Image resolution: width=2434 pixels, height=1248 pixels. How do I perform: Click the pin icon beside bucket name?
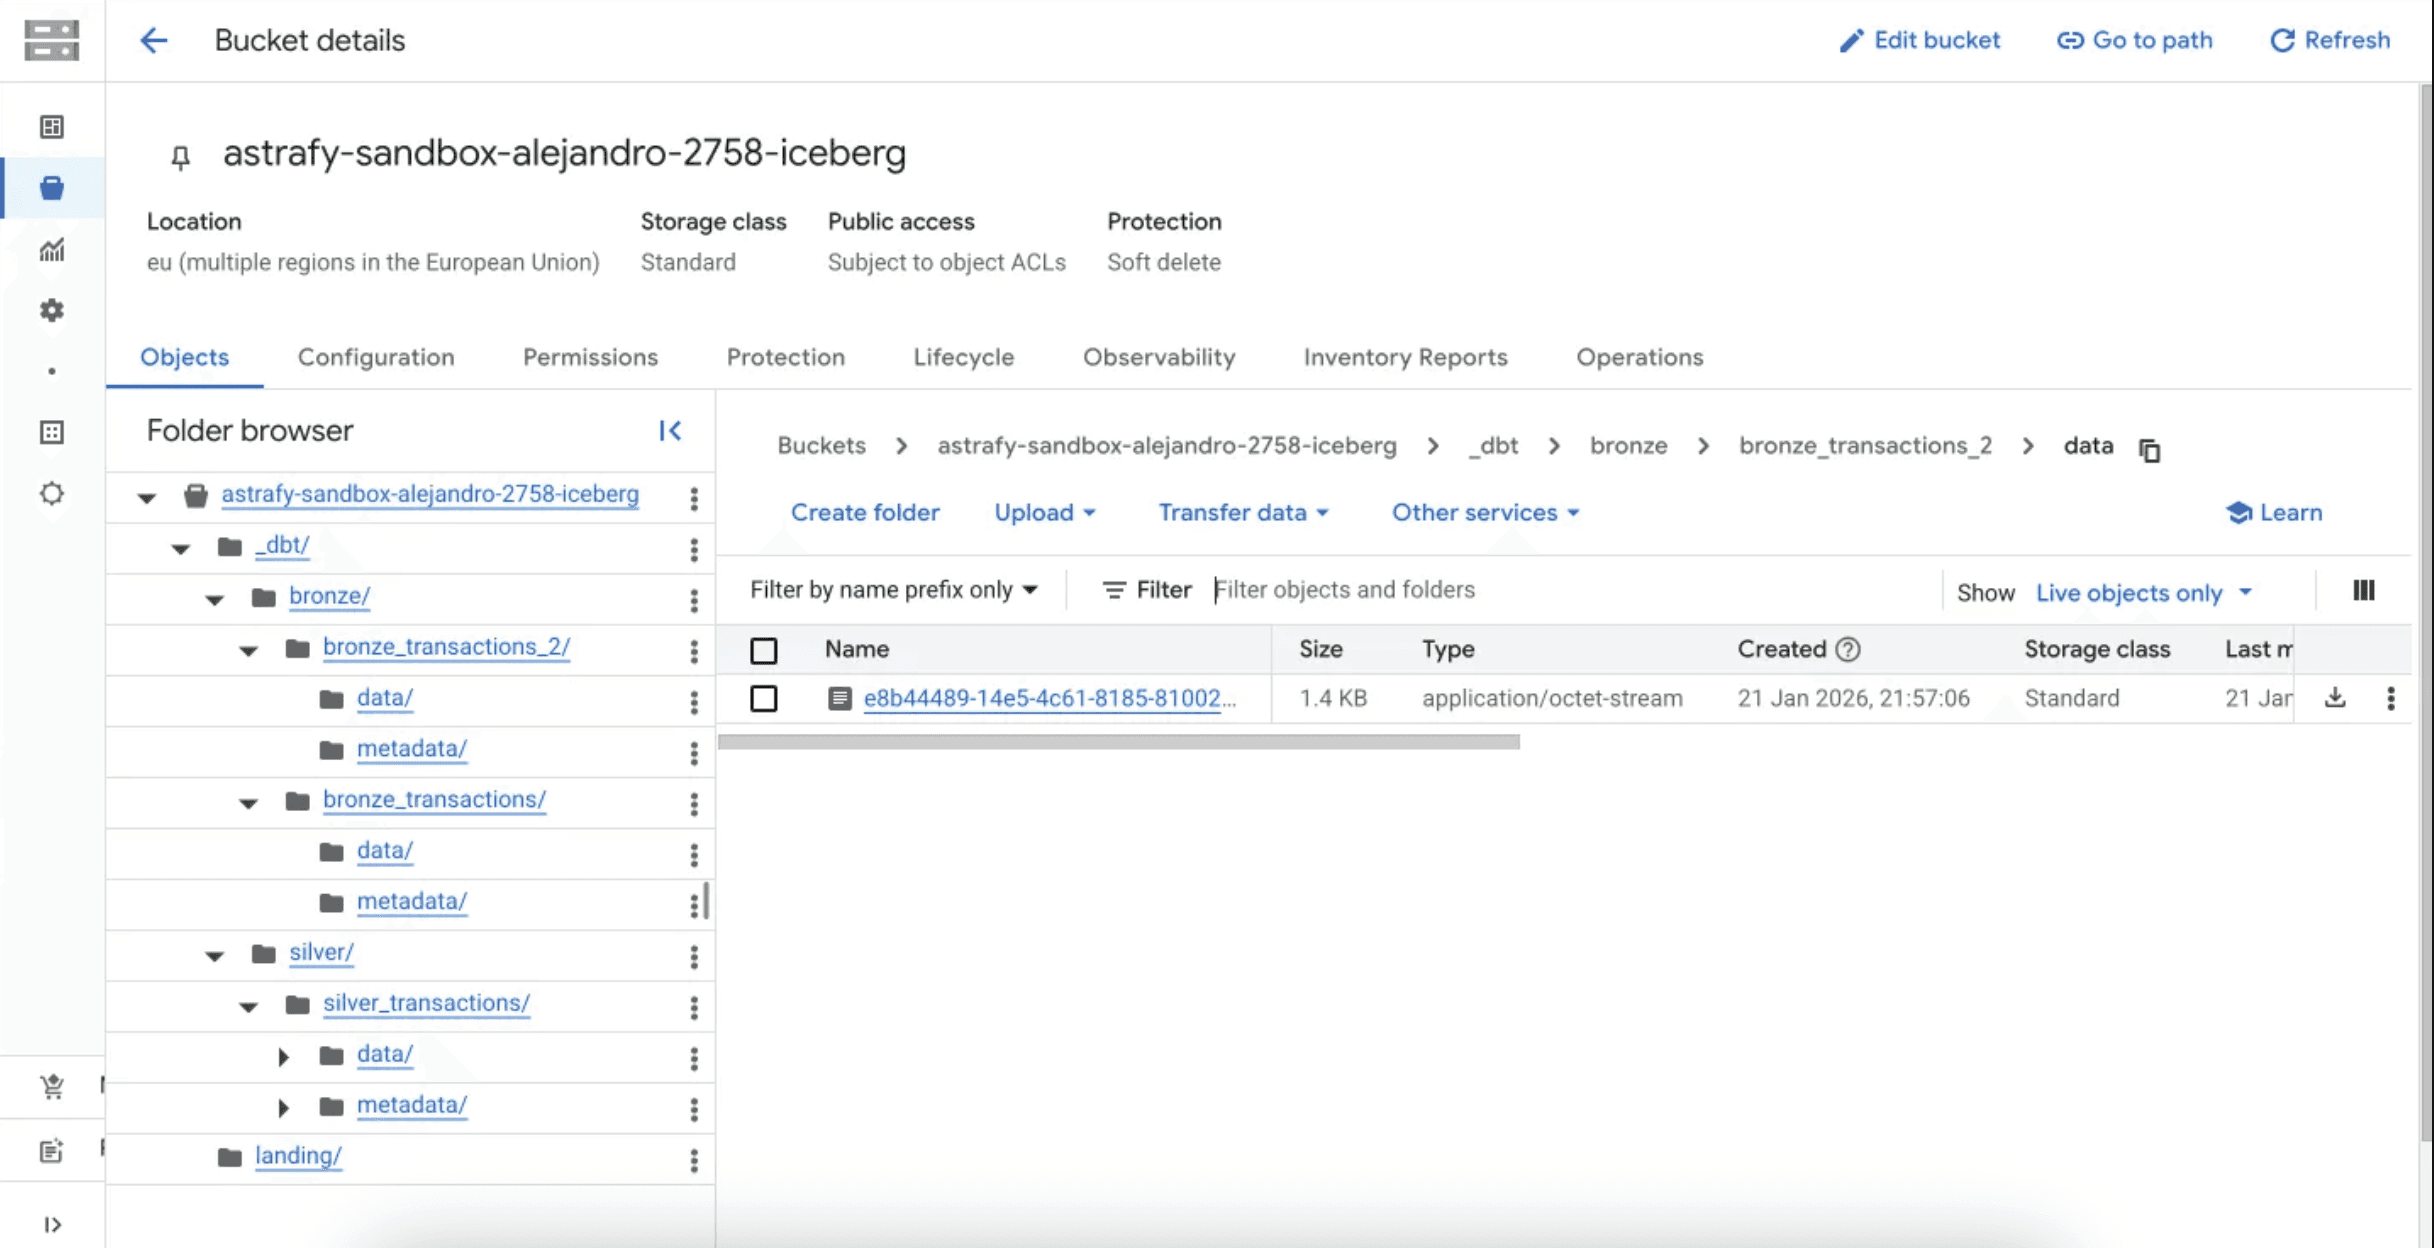coord(180,157)
